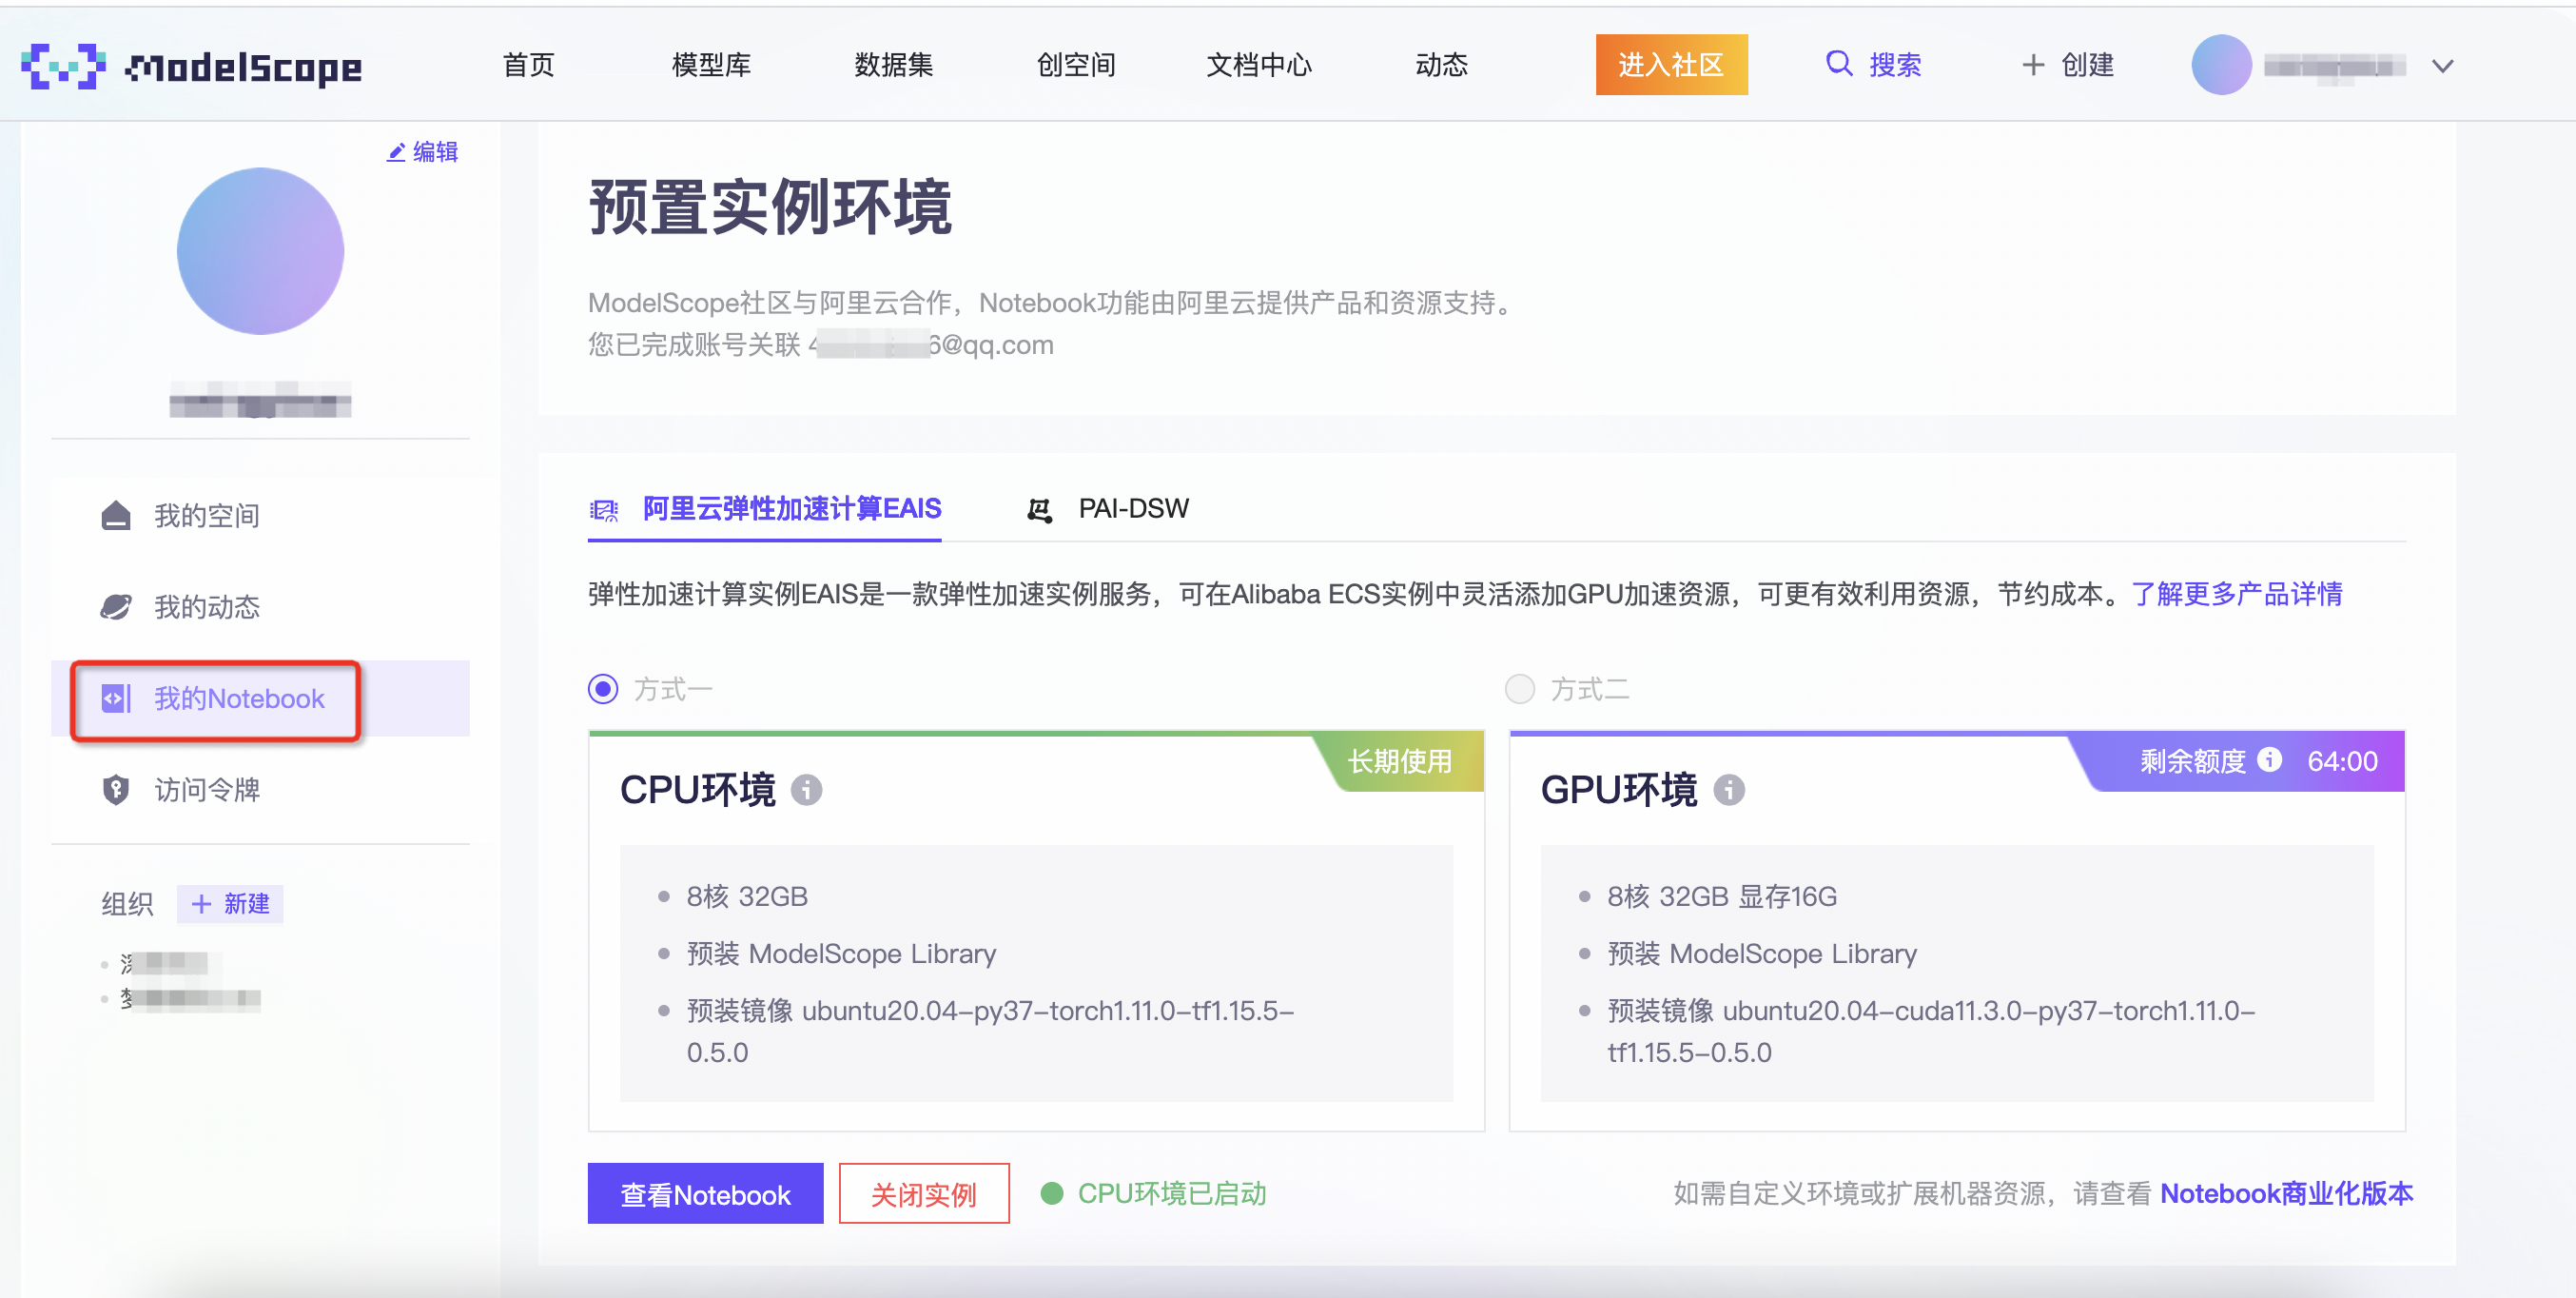Switch to the 阿里云弹性加速计算EAIS tab
The width and height of the screenshot is (2576, 1298).
(x=765, y=509)
